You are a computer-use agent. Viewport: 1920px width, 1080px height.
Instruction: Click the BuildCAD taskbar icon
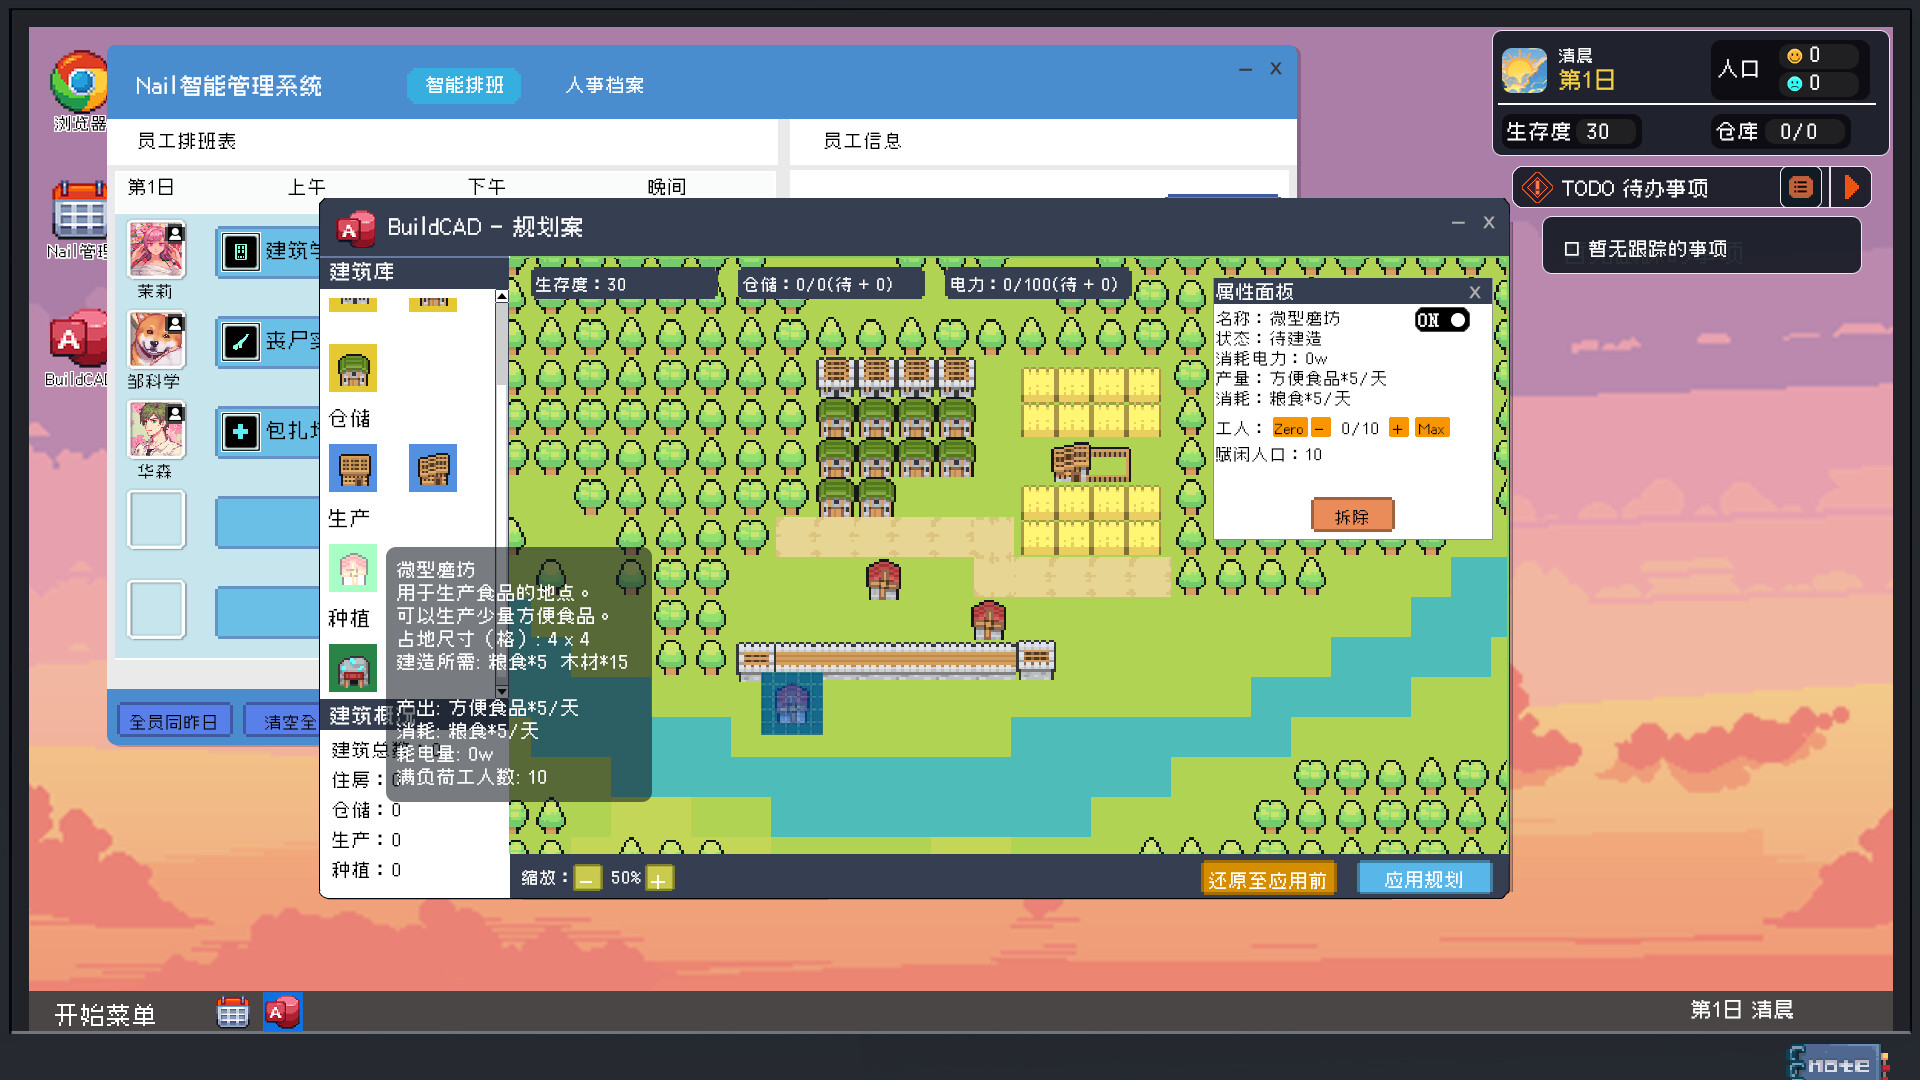click(x=282, y=1012)
